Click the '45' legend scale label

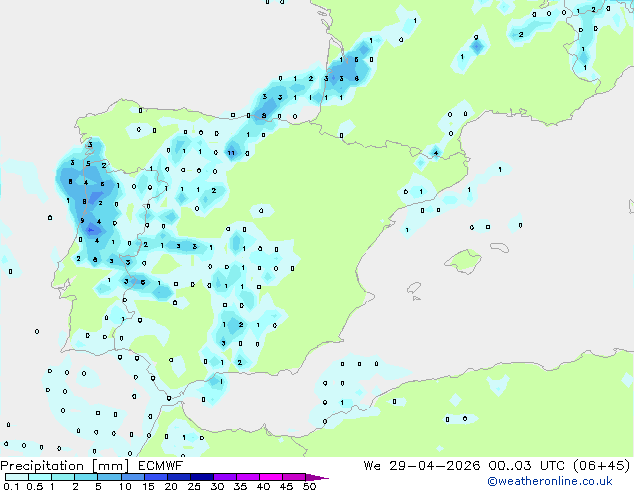pos(286,486)
